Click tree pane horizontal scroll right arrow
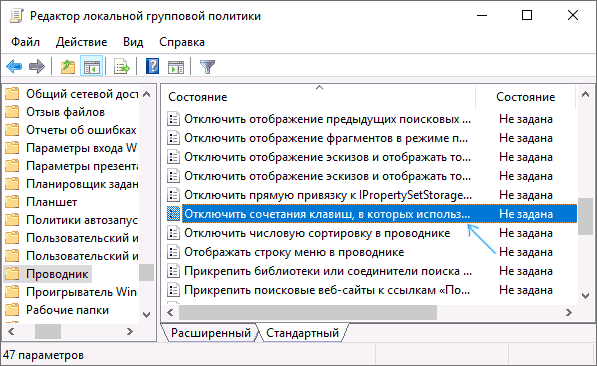Screen dimensions: 597x366 click(130, 331)
